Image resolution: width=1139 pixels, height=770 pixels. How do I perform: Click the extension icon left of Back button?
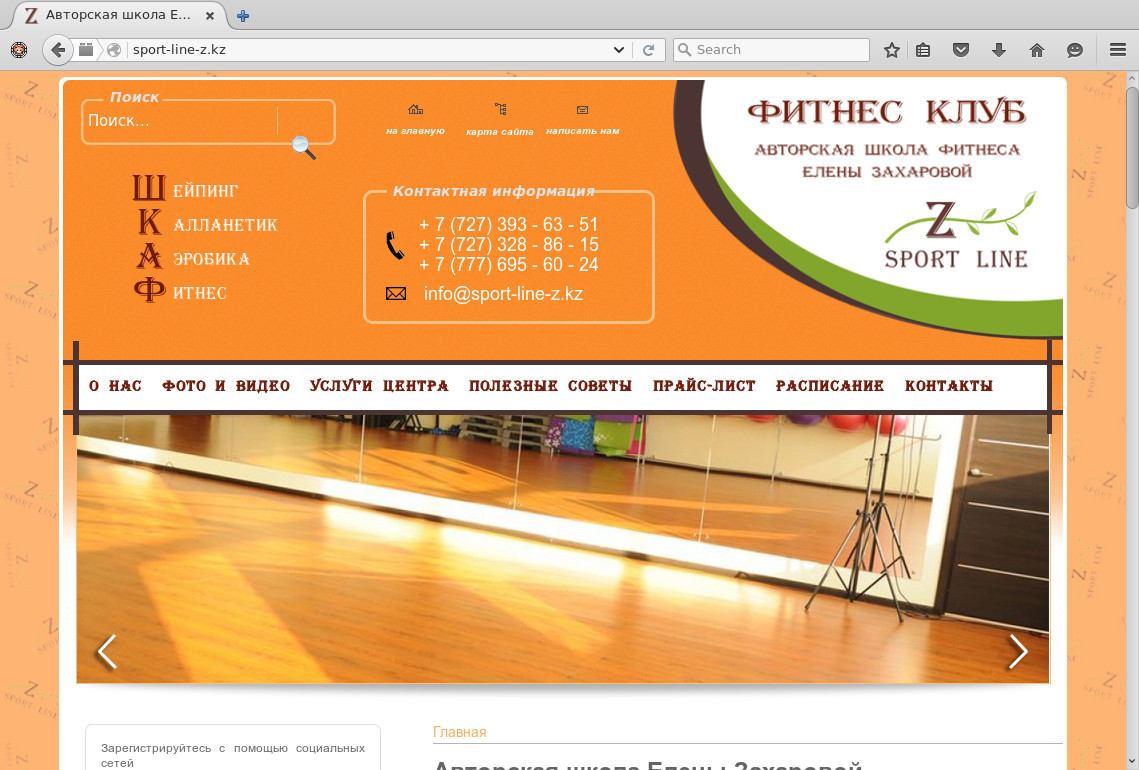click(19, 49)
